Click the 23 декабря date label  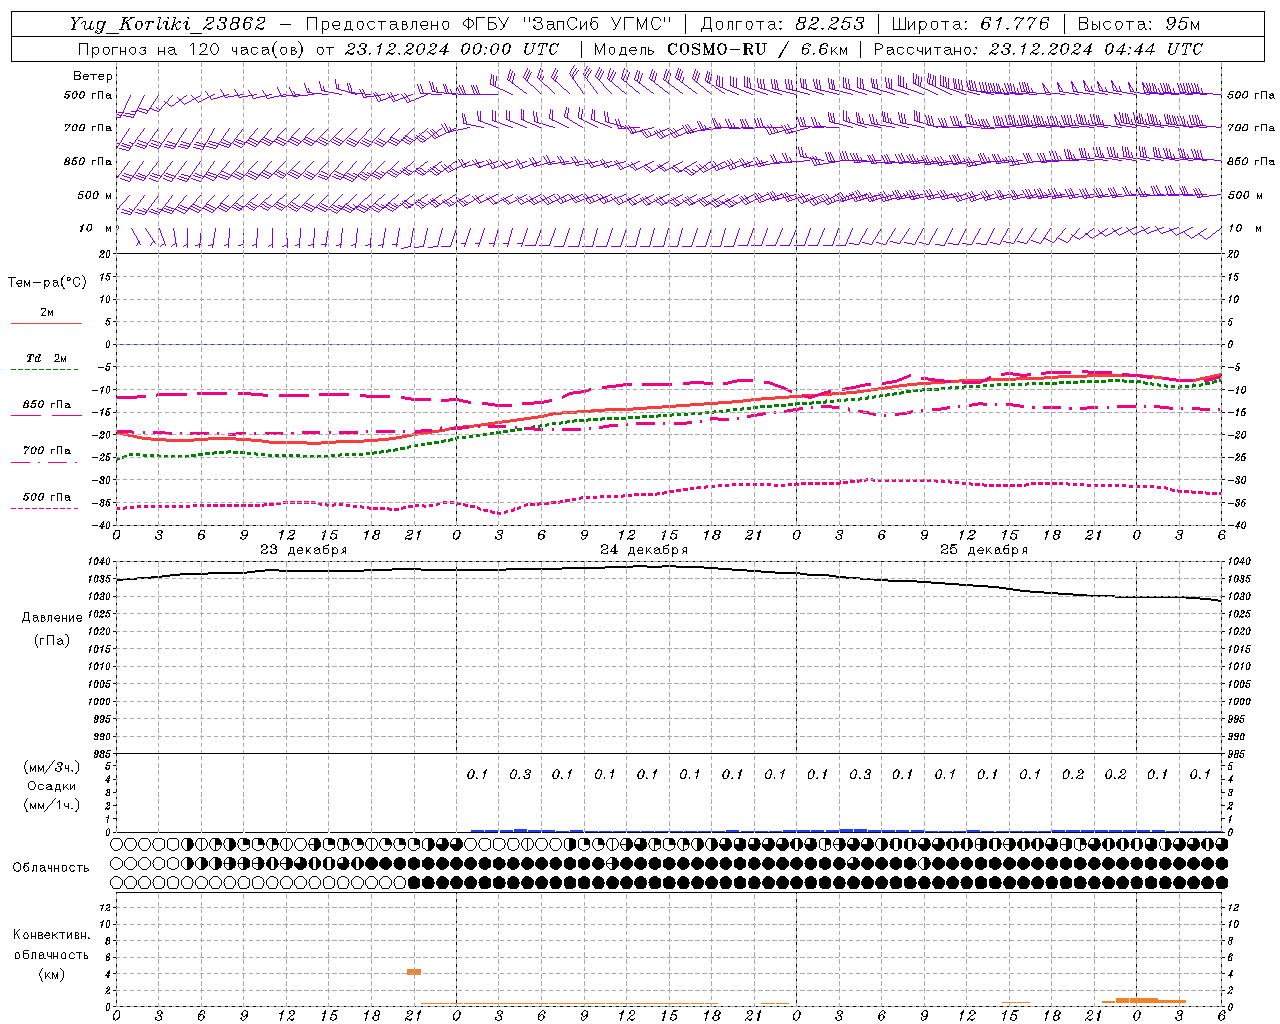tap(304, 550)
